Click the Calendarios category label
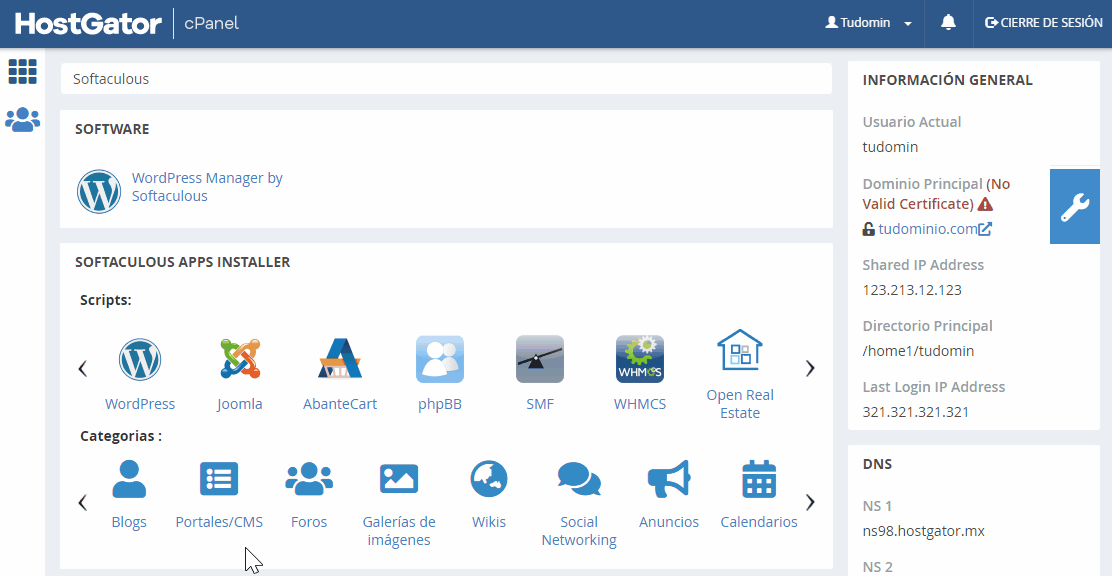 coord(759,522)
